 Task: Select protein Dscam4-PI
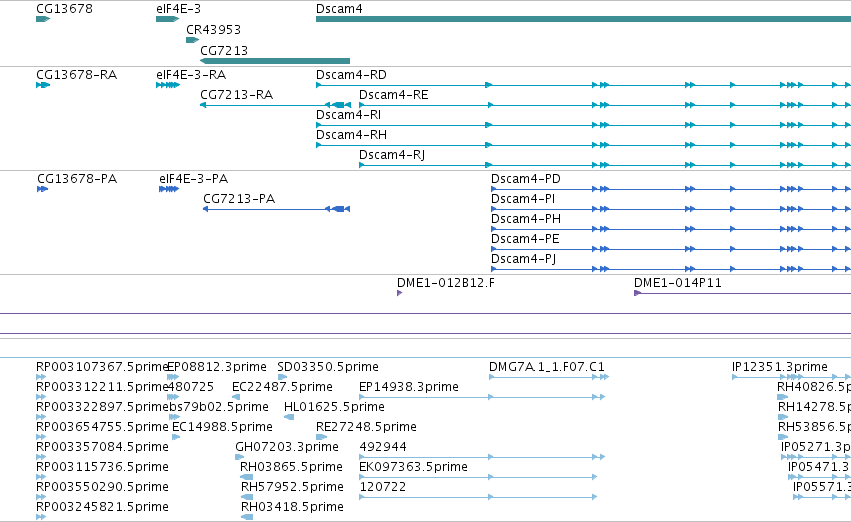(x=671, y=209)
